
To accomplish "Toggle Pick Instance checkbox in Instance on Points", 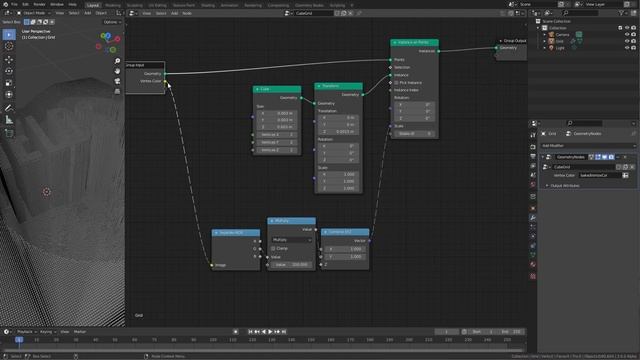I will coord(396,82).
